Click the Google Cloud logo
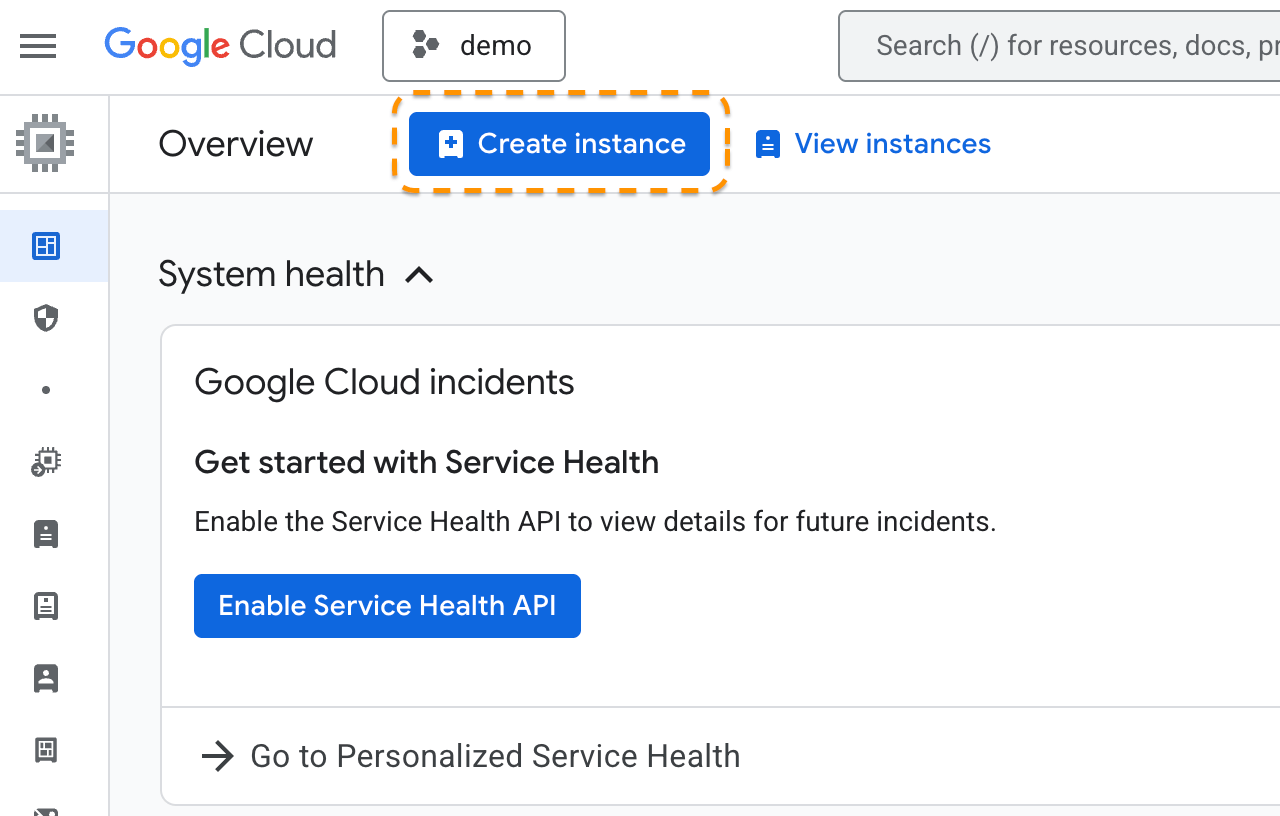Screen dimensions: 1280x816 click(220, 46)
